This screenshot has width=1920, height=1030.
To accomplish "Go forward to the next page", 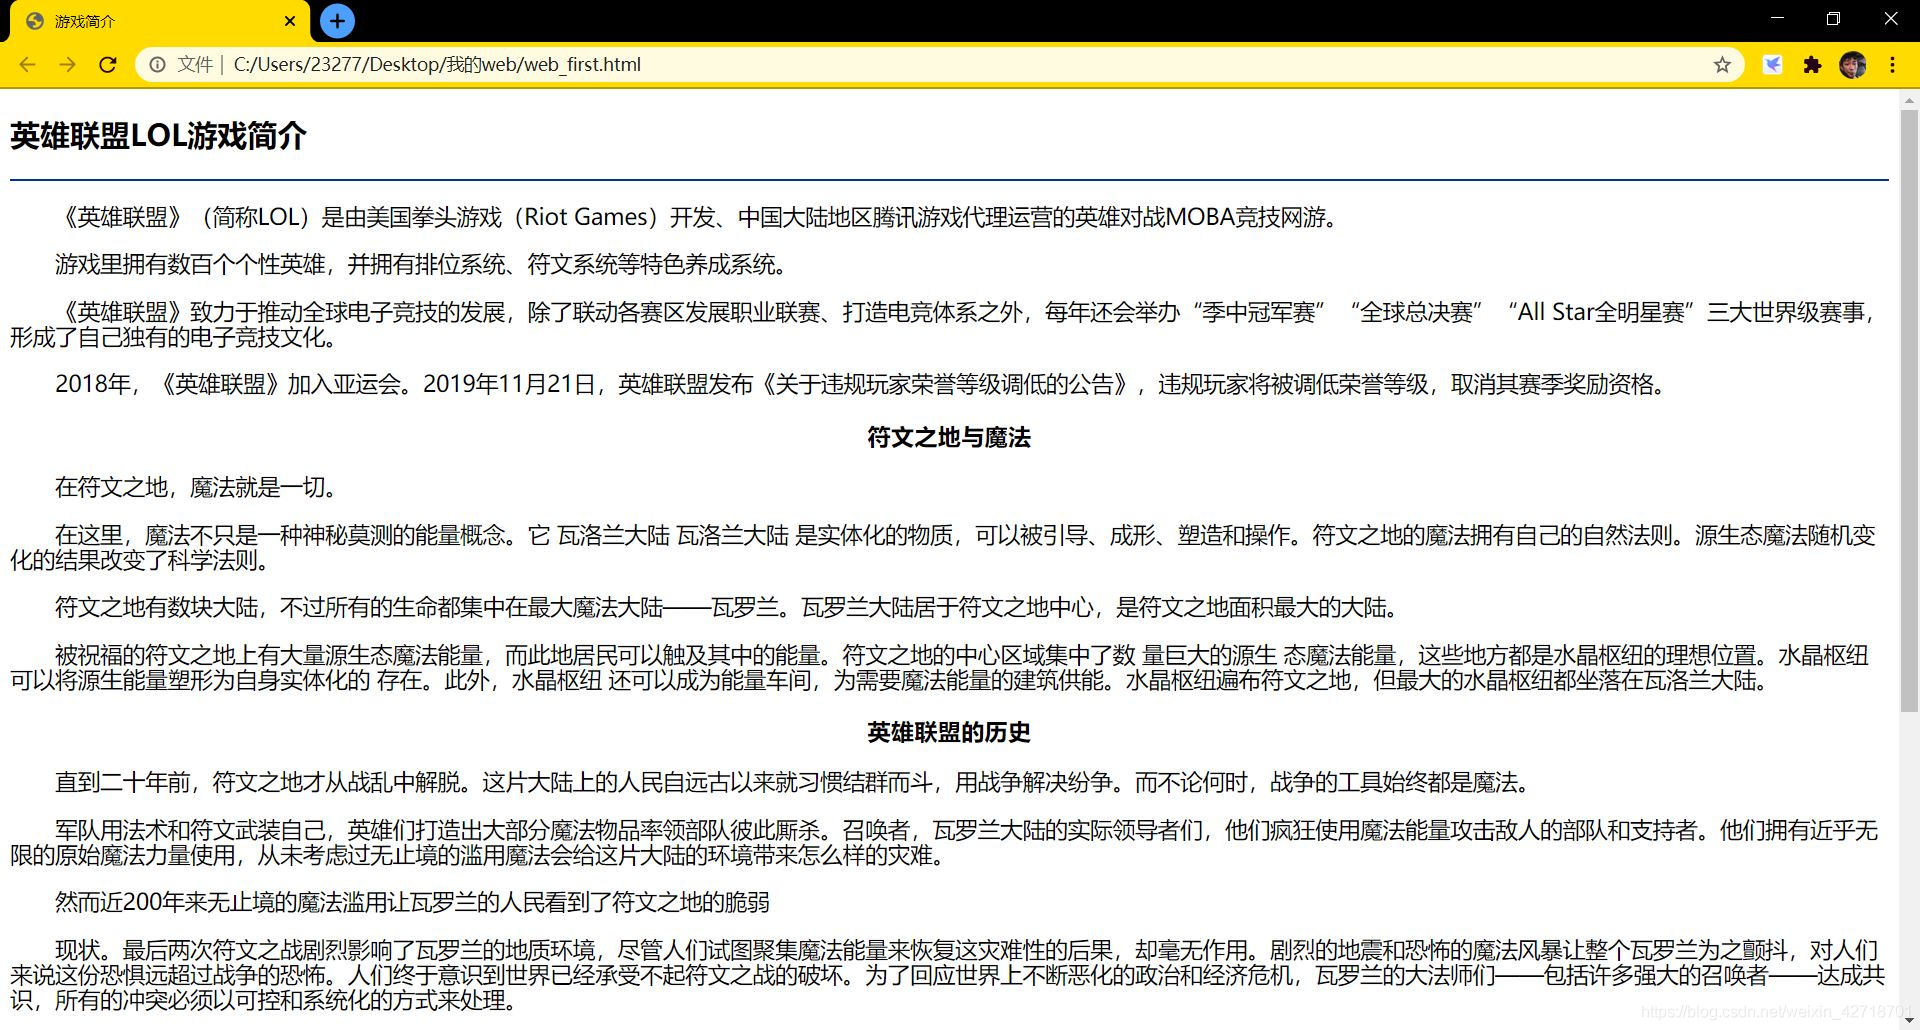I will point(67,65).
